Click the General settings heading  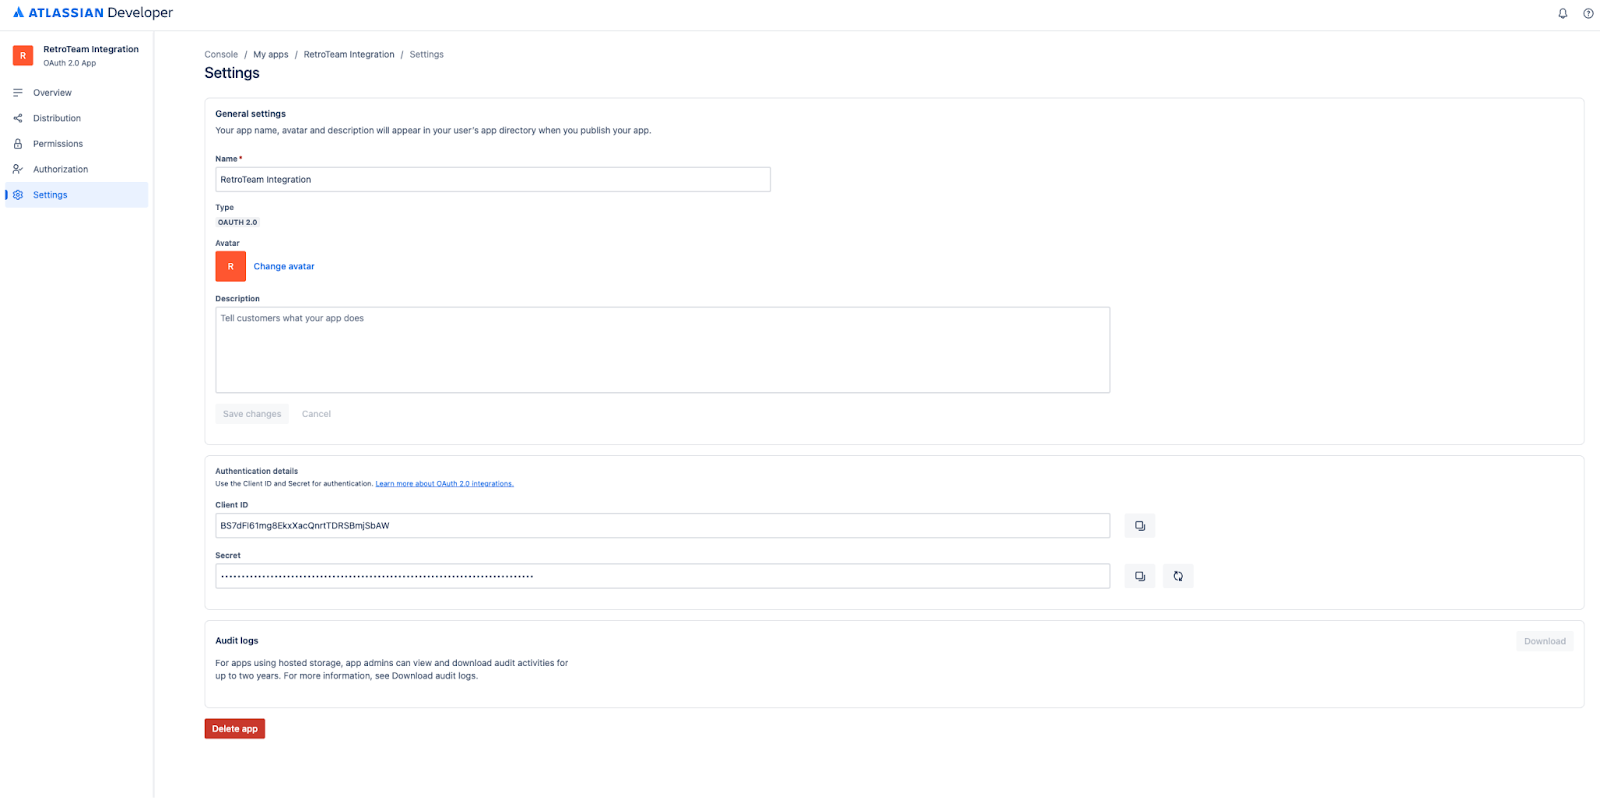(250, 114)
